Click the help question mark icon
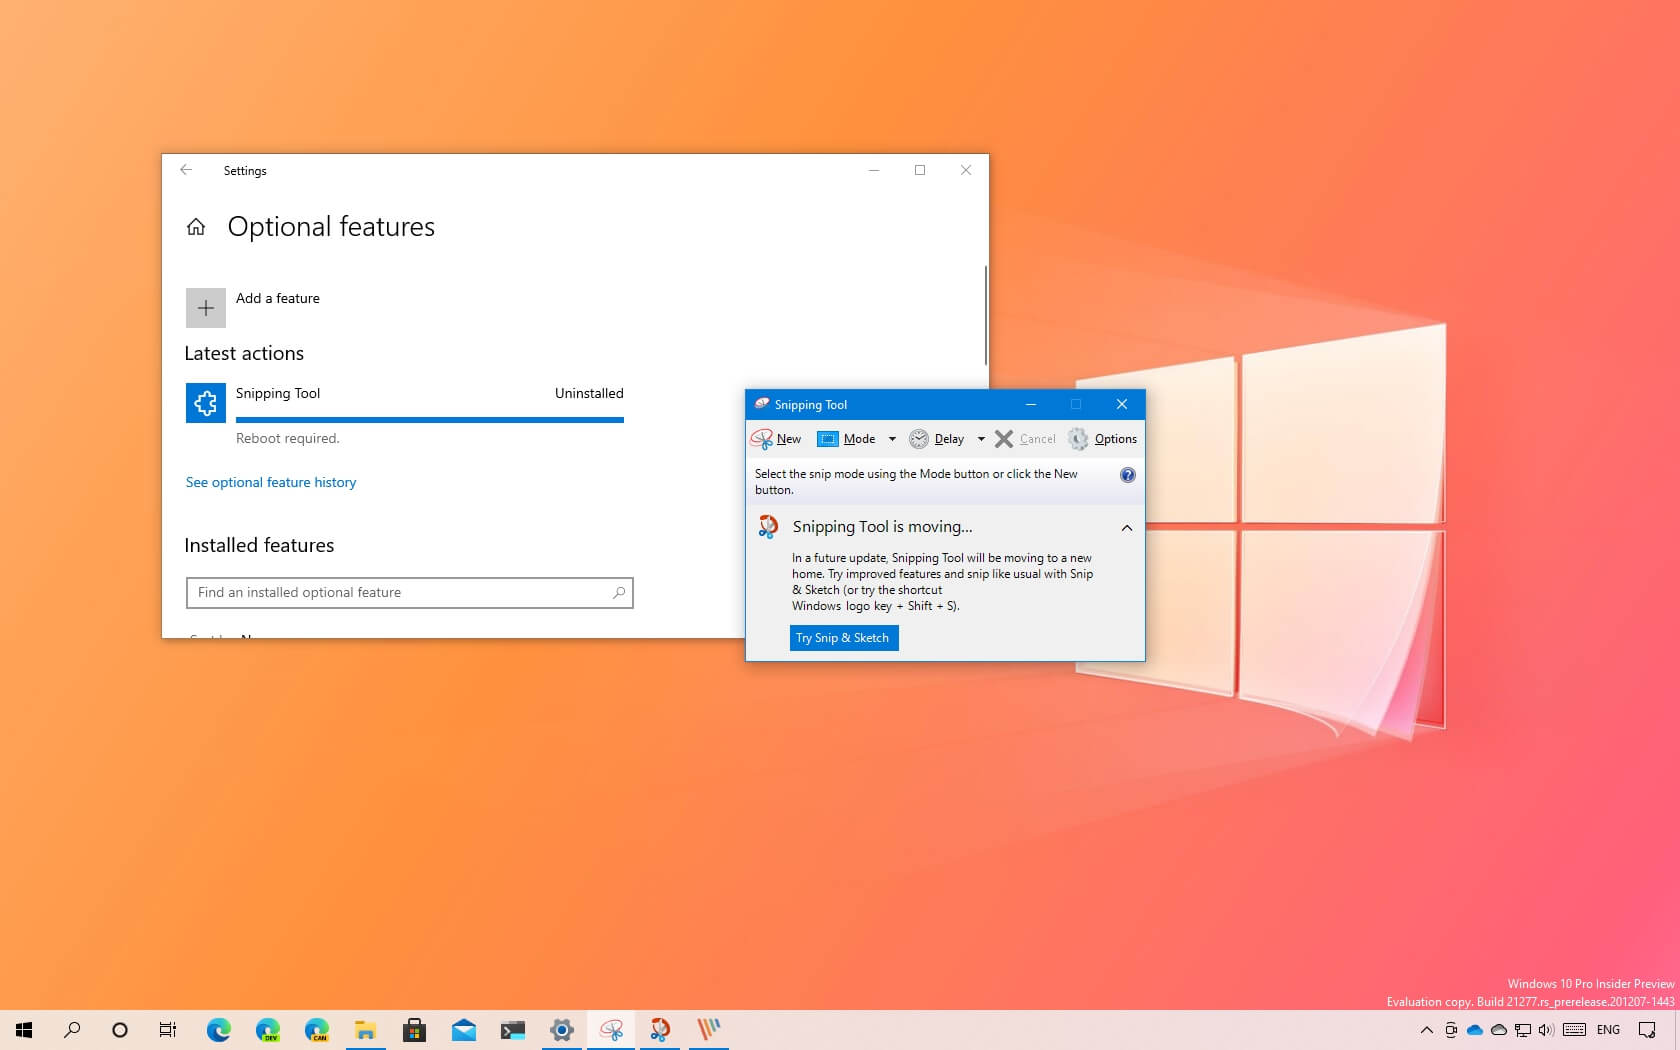 pyautogui.click(x=1128, y=475)
